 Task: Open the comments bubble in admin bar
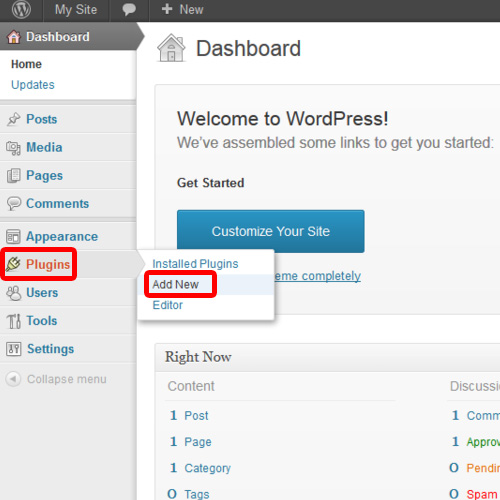pos(129,9)
